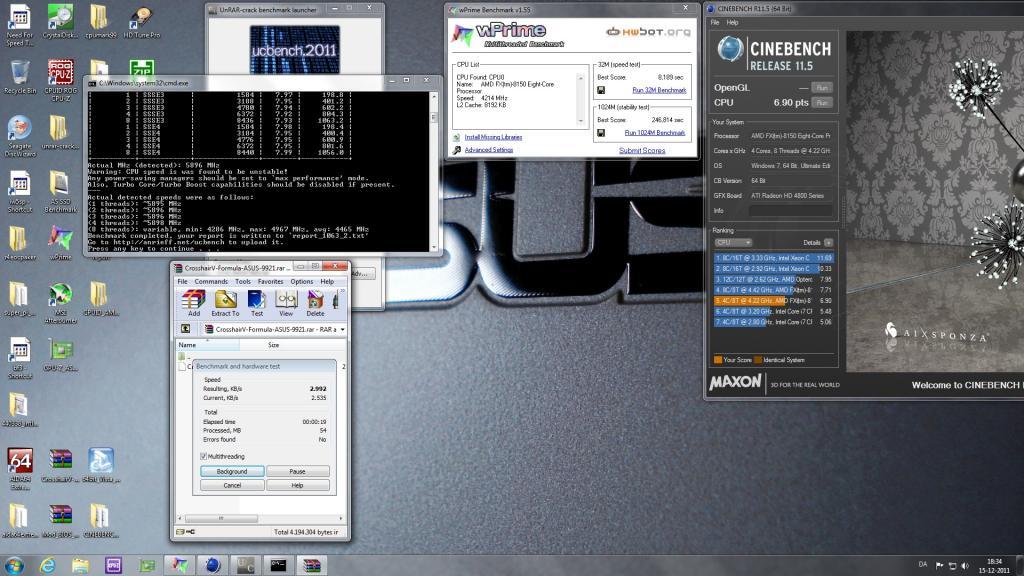Open the wPrime desktop shortcut icon
Image resolution: width=1024 pixels, height=576 pixels.
[60, 243]
